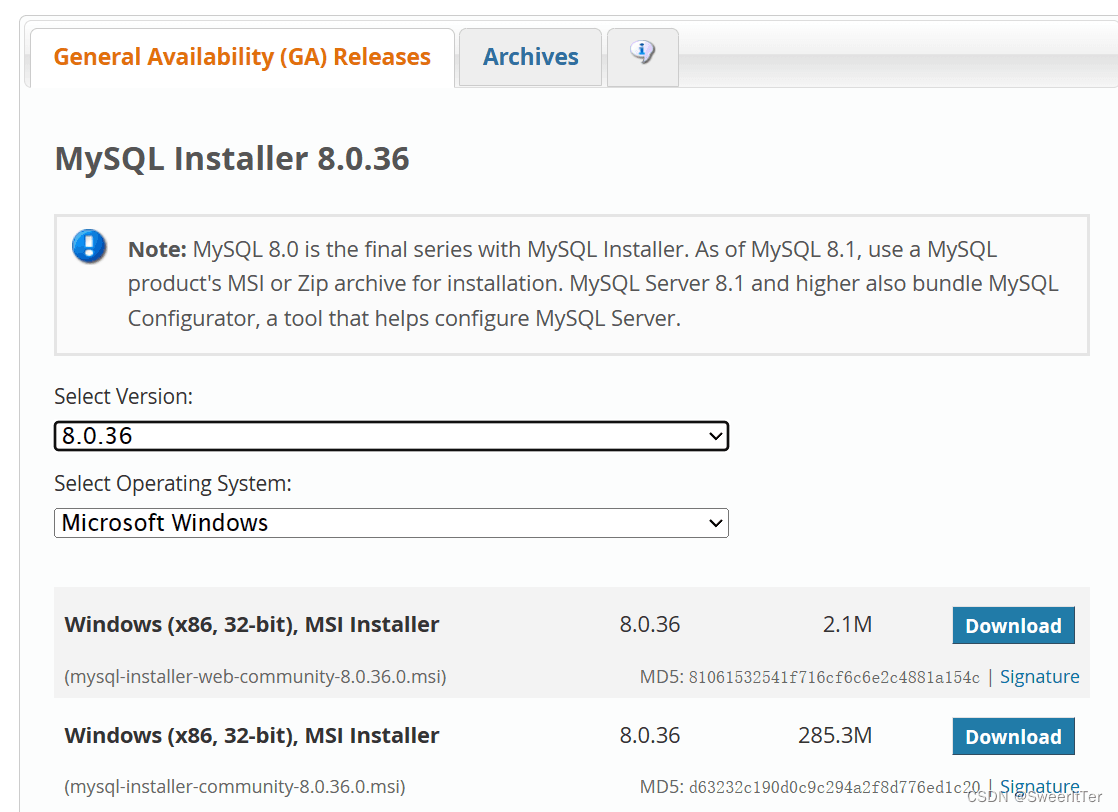Open the Signature link for the 285.3M installer
The width and height of the screenshot is (1118, 812).
click(x=1040, y=786)
